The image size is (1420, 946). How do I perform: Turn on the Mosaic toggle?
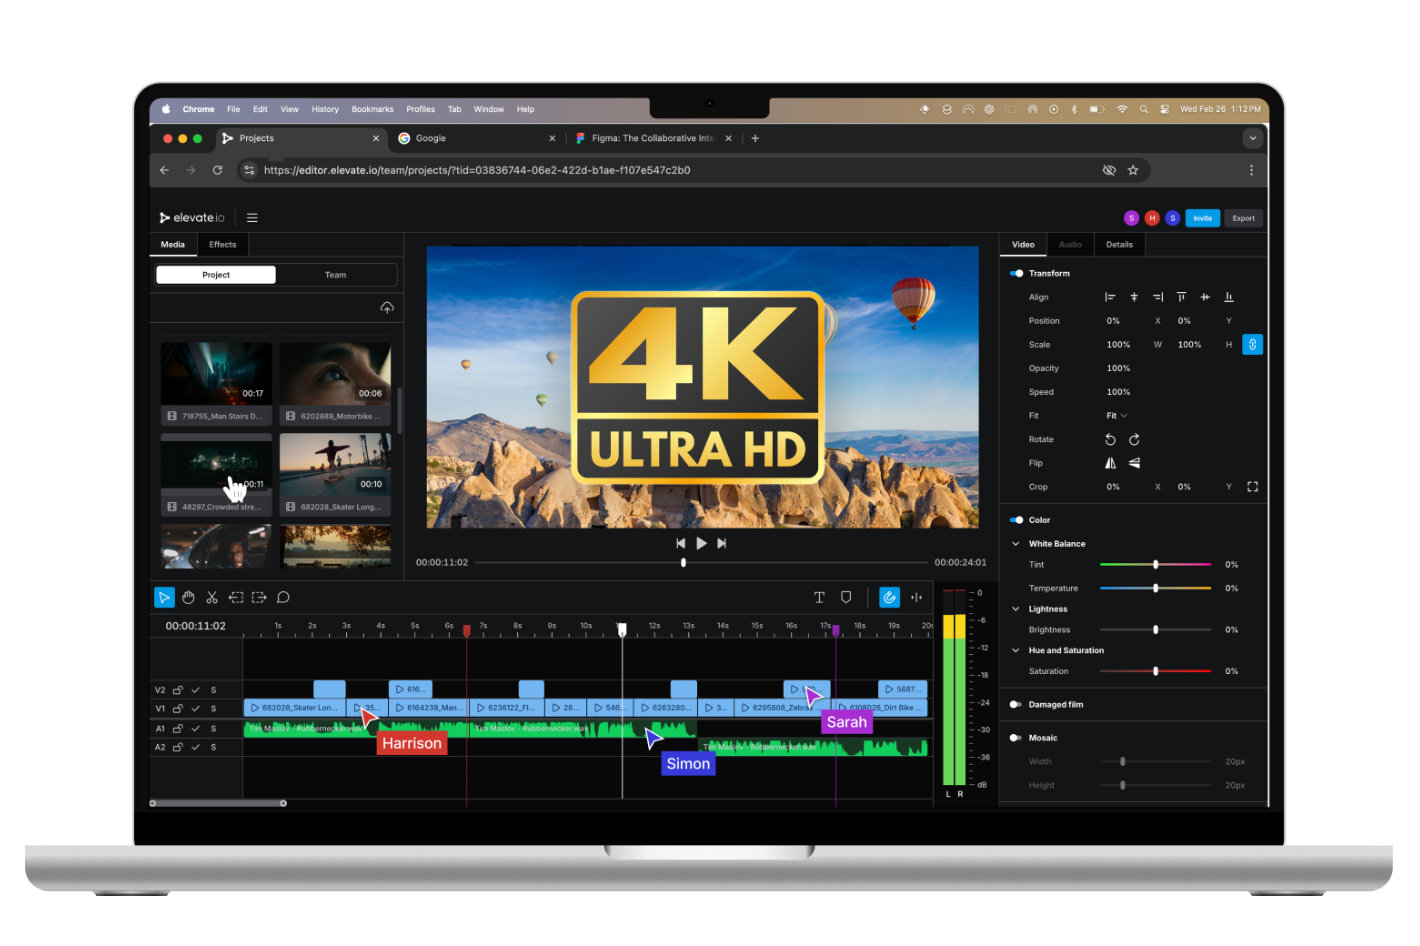[x=1016, y=738]
